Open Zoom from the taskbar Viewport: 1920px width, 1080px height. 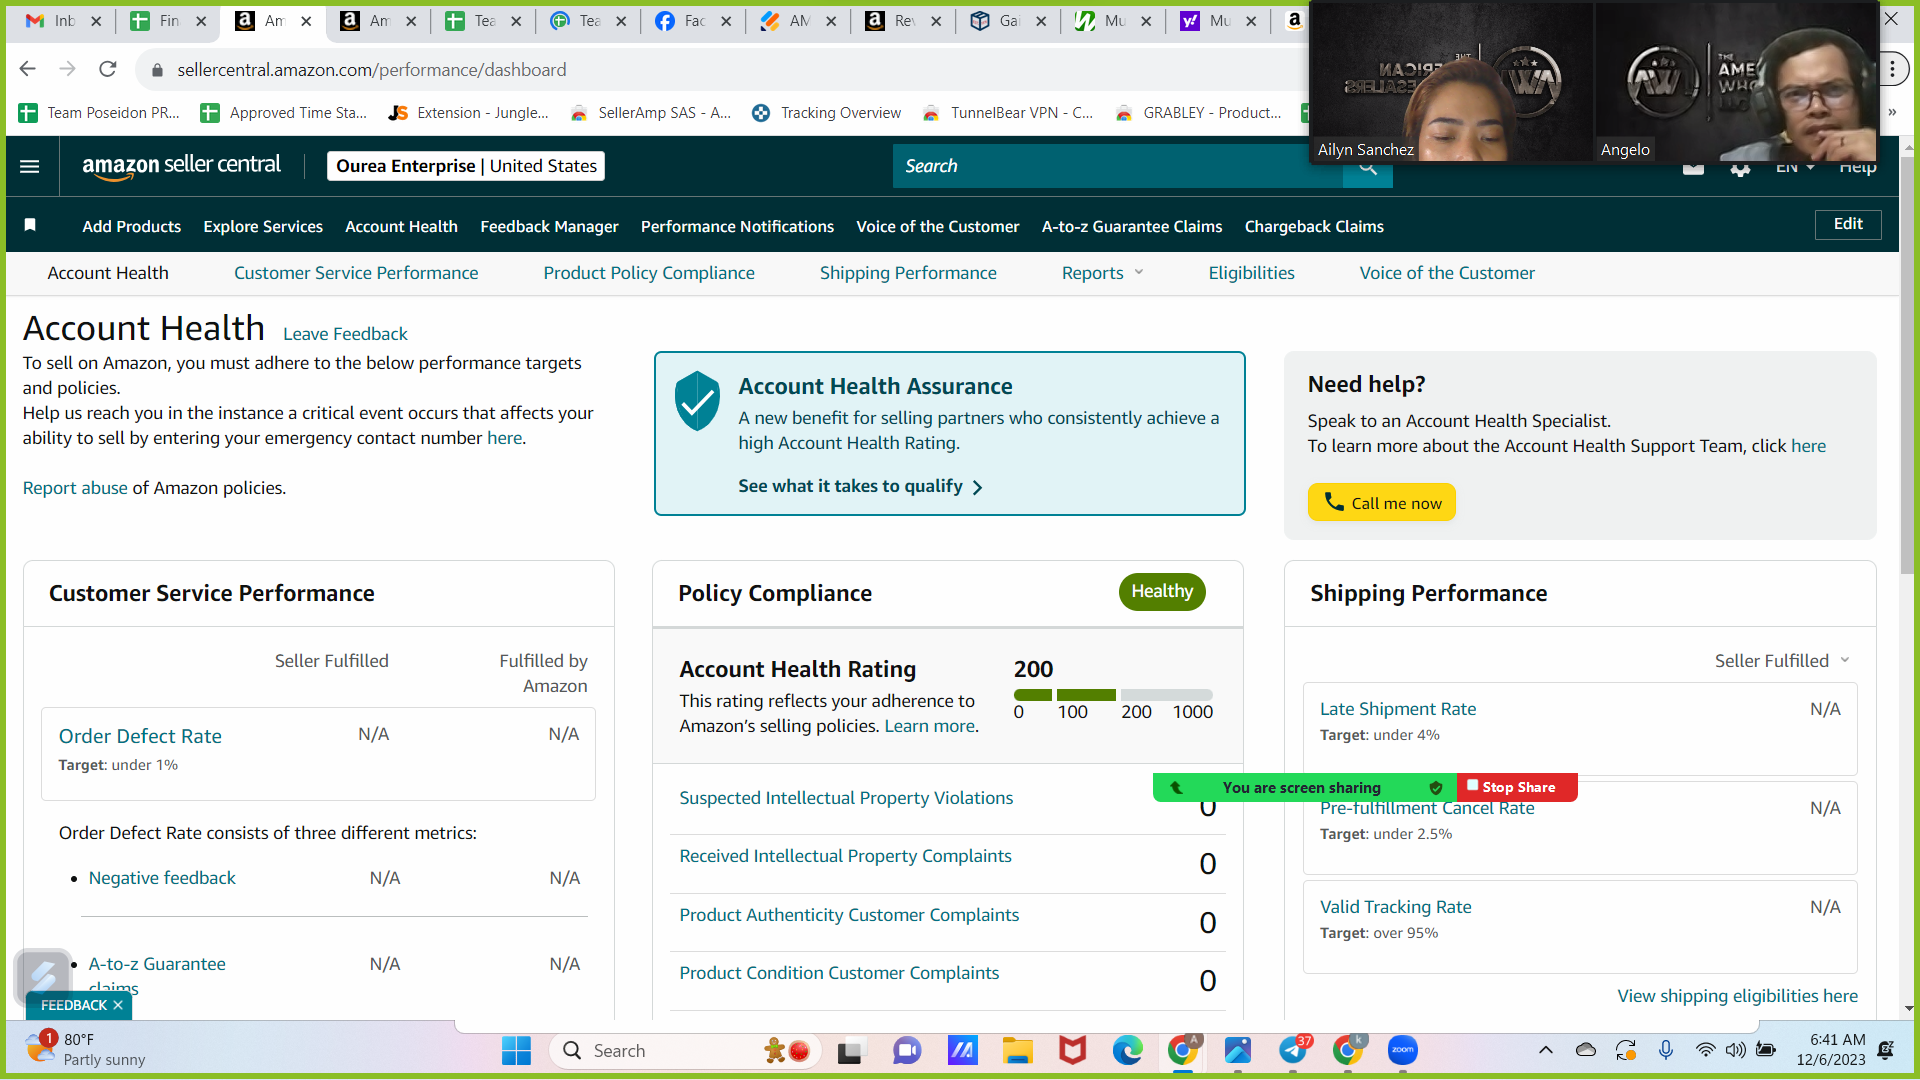click(x=1402, y=1050)
